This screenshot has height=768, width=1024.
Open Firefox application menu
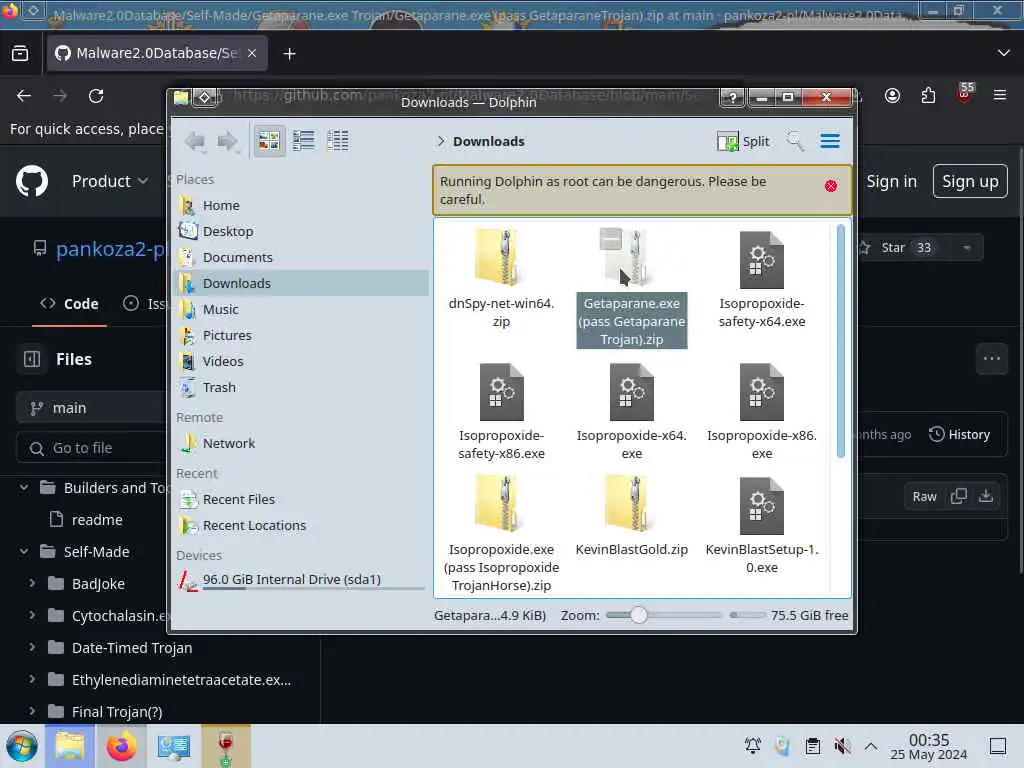point(1000,95)
